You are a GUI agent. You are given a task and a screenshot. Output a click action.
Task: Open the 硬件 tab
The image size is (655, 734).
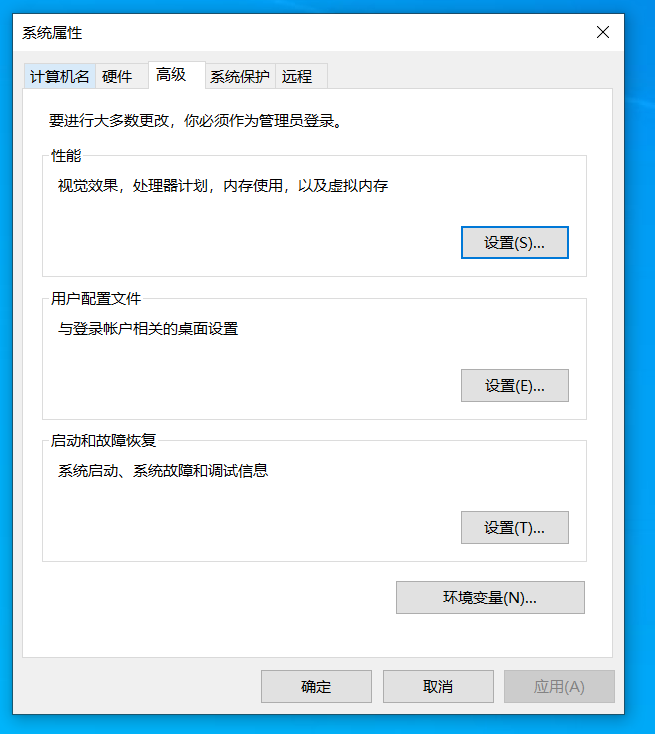click(122, 76)
